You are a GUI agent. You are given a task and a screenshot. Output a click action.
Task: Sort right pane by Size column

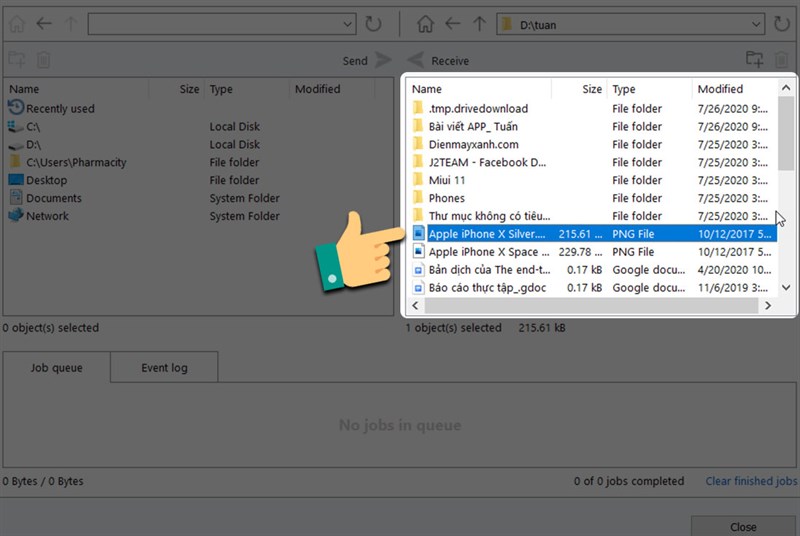click(592, 89)
